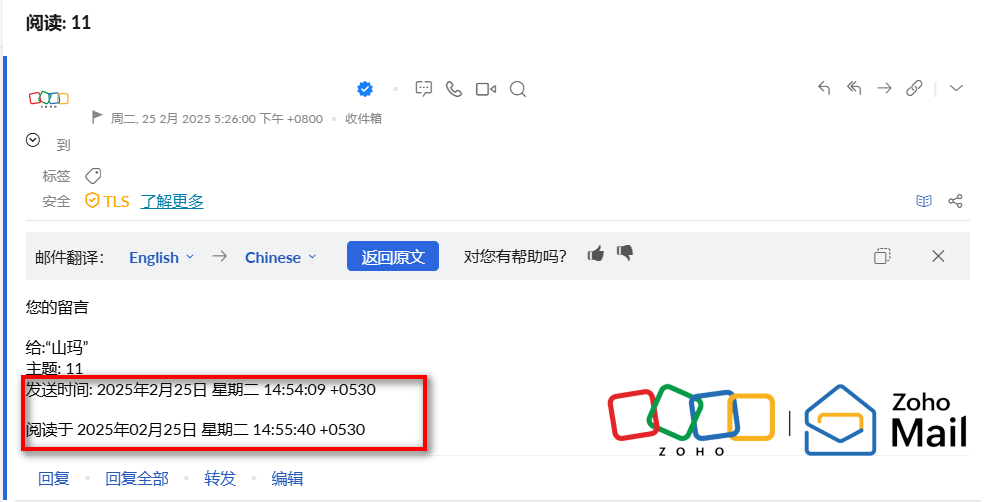Click the forward arrow icon
985x502 pixels.
click(x=884, y=88)
